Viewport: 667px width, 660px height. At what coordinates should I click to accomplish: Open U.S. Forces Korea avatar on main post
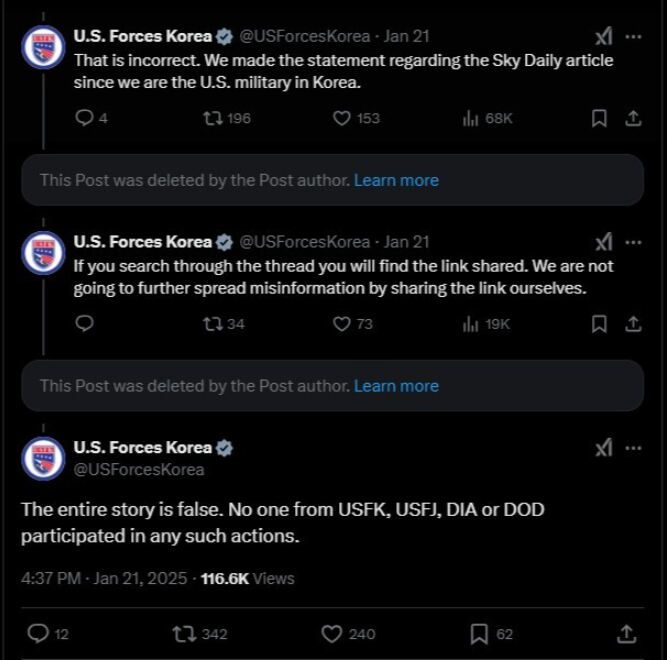tap(43, 458)
